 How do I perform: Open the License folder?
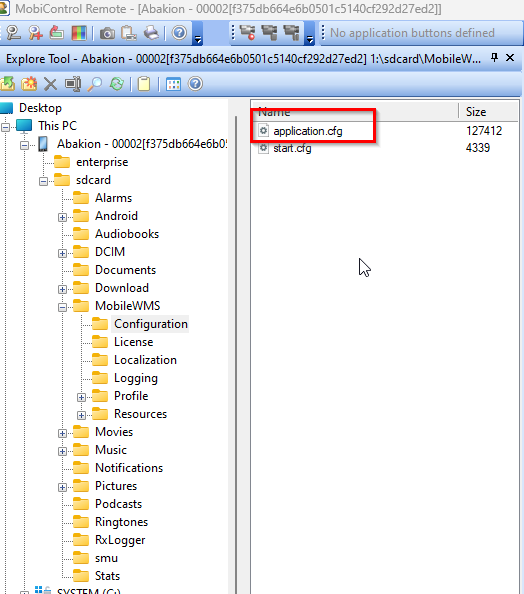pyautogui.click(x=133, y=342)
